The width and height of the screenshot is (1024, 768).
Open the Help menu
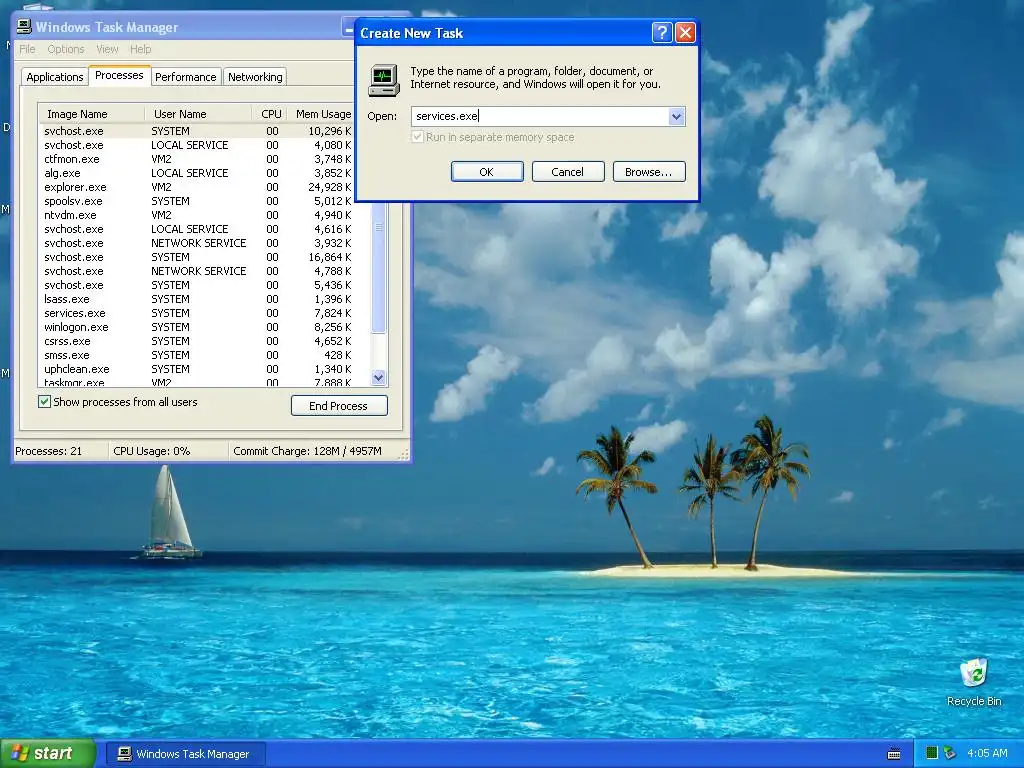click(x=140, y=49)
